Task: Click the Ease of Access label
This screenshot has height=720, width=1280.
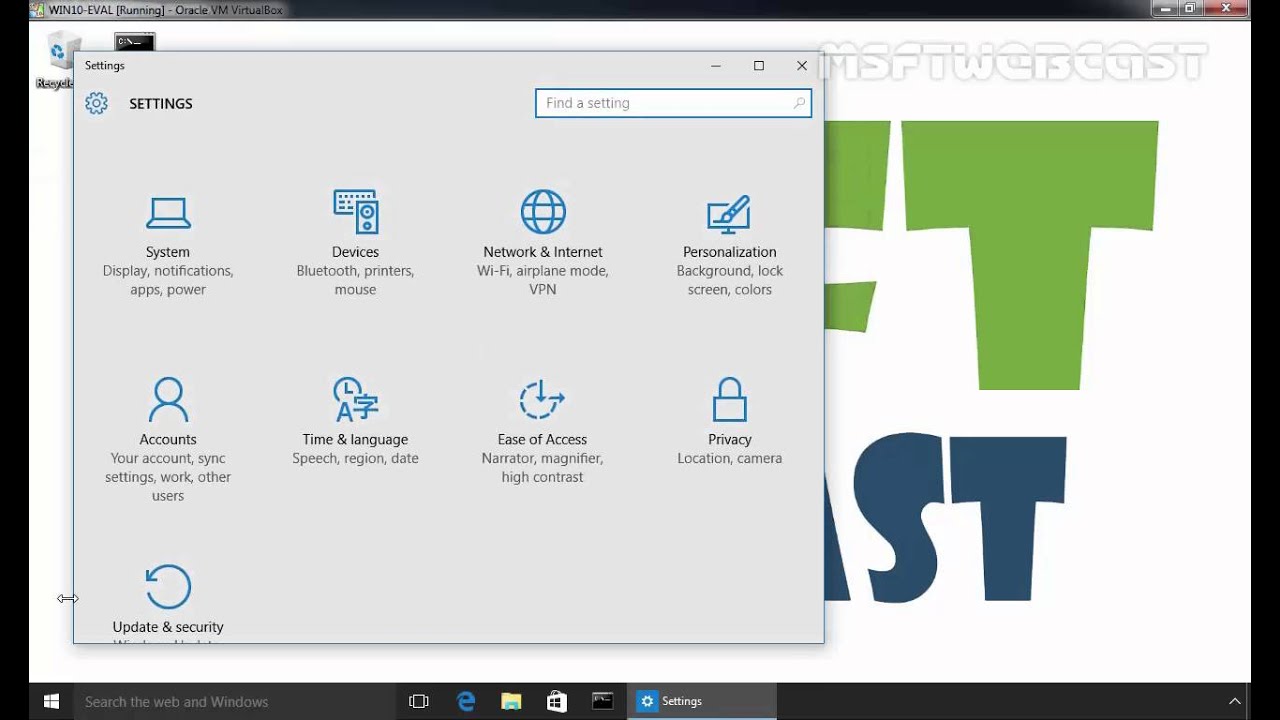Action: [x=542, y=439]
